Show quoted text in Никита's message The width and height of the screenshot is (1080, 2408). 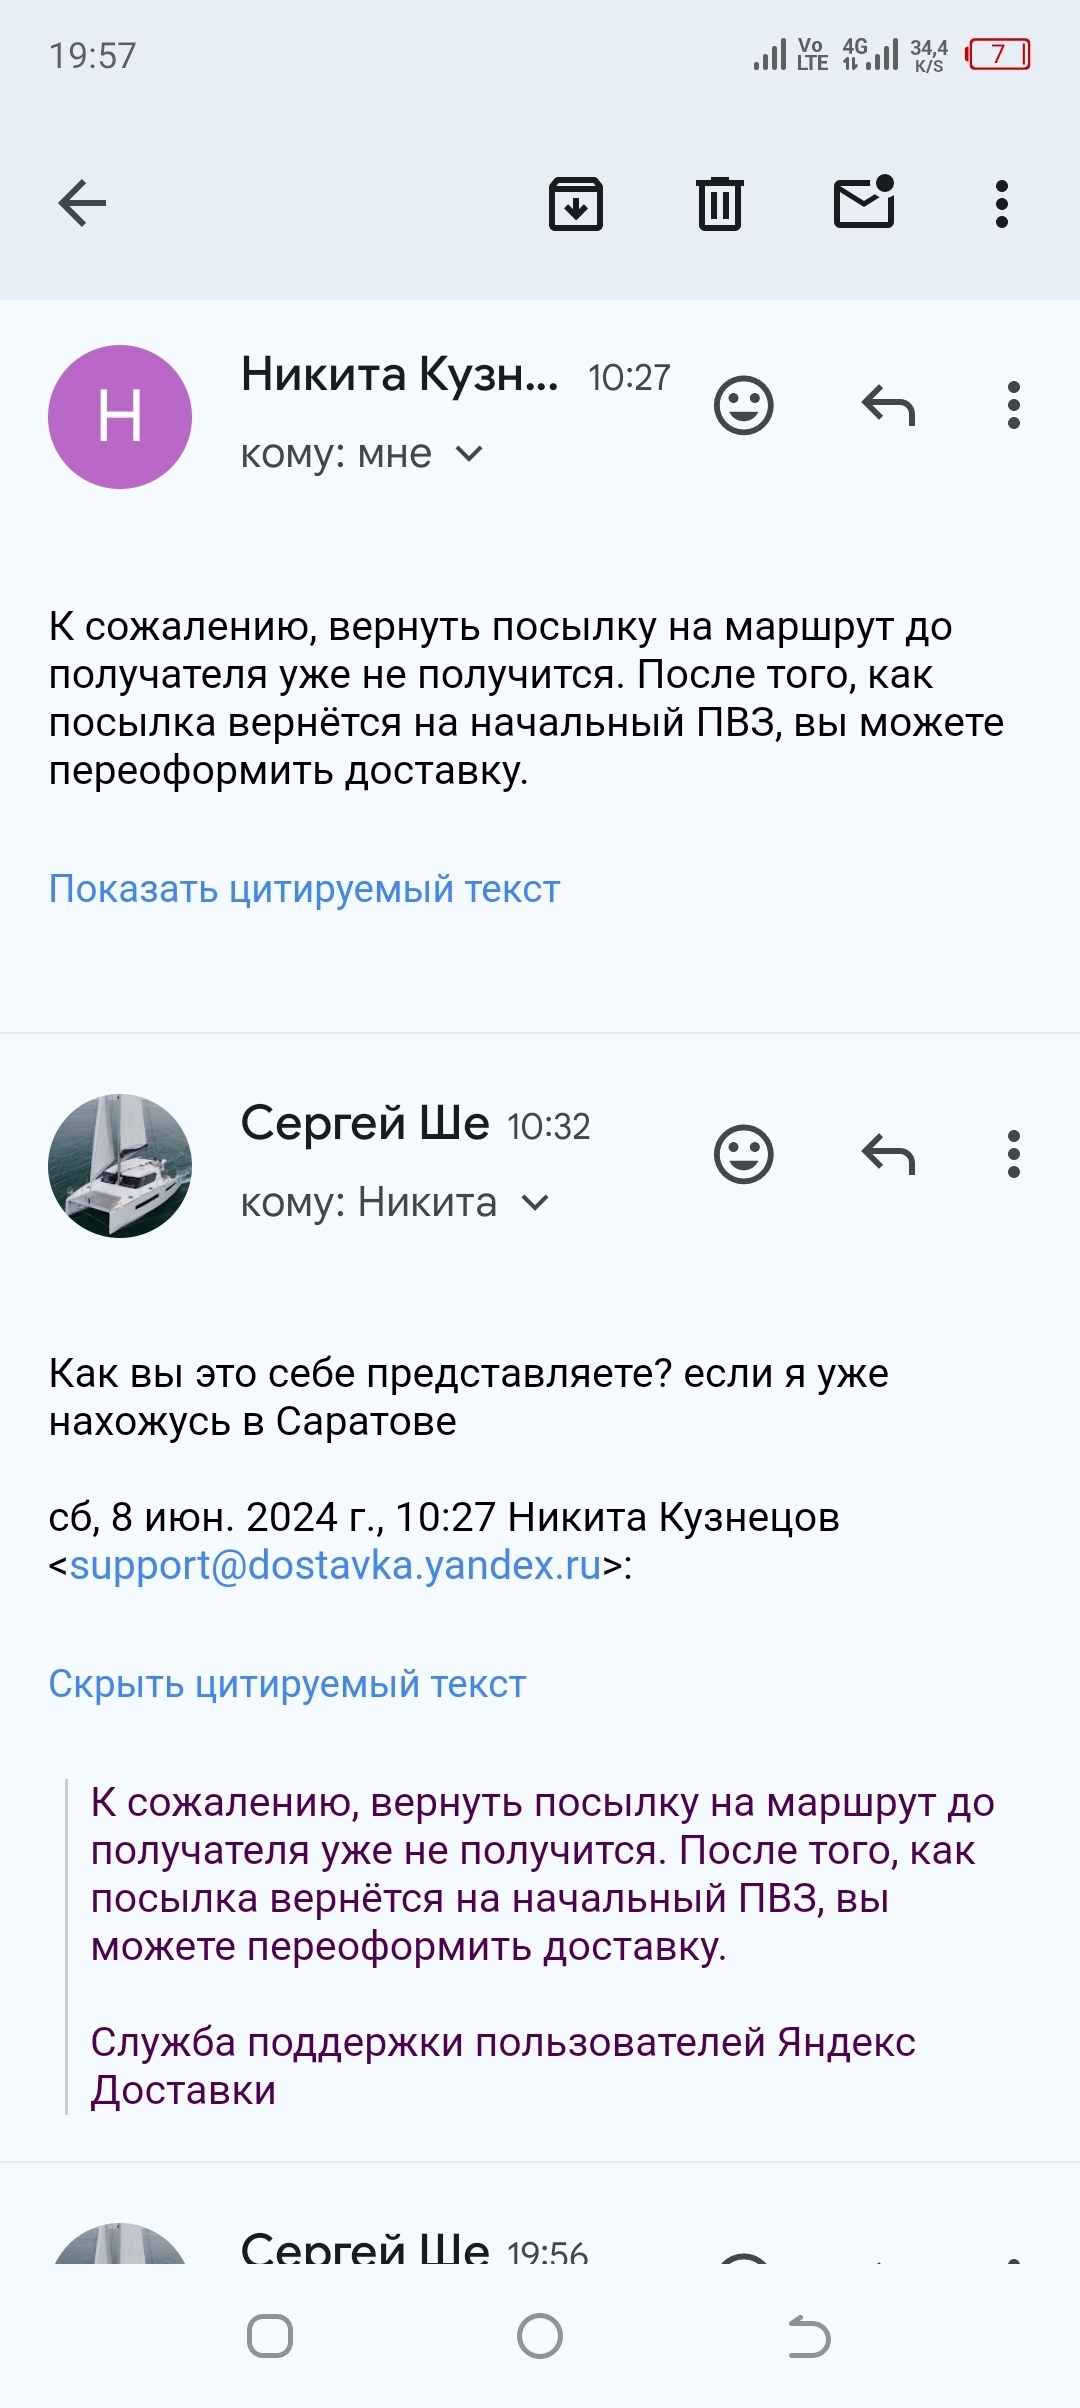304,889
